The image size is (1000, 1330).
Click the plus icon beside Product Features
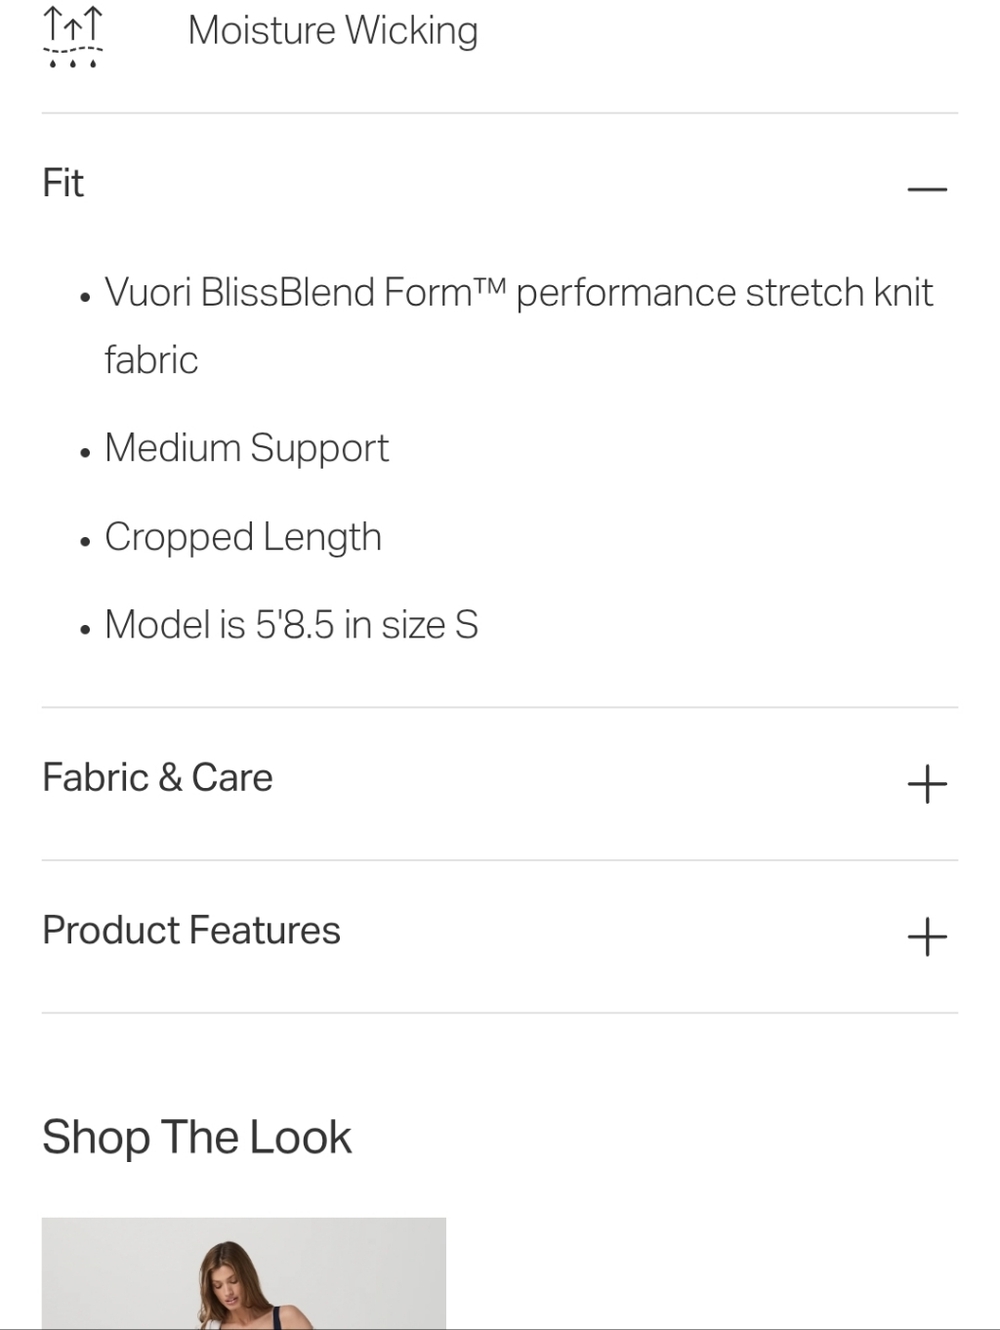tap(927, 937)
